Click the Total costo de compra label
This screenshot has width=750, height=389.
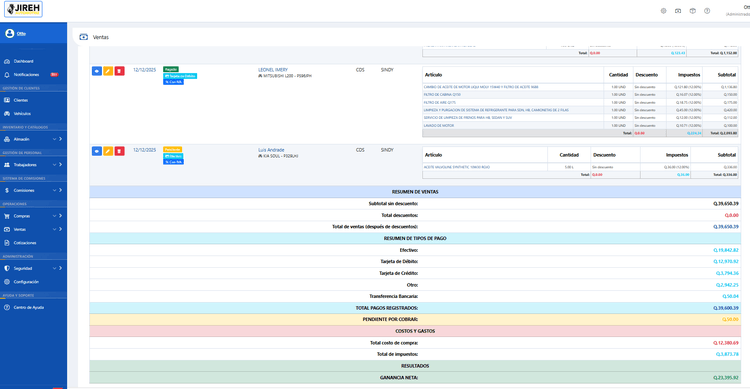(x=394, y=343)
